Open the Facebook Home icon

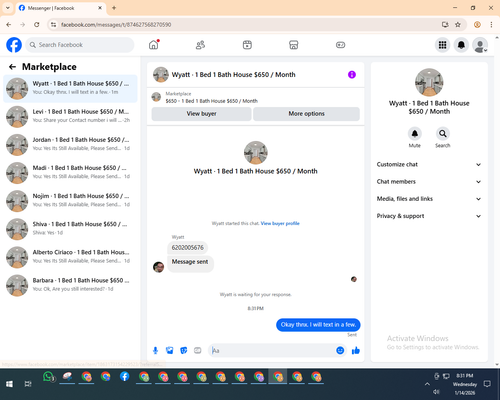(154, 45)
